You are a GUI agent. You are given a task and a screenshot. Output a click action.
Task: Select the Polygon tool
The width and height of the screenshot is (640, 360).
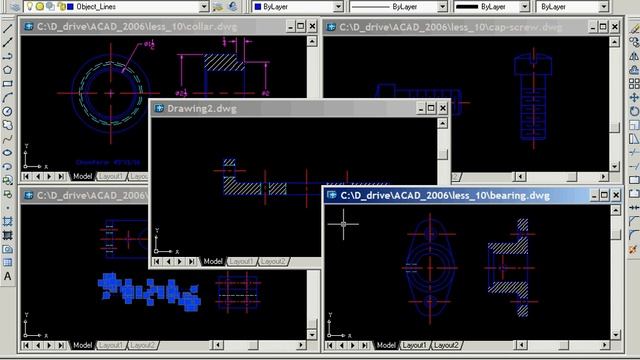click(x=7, y=70)
